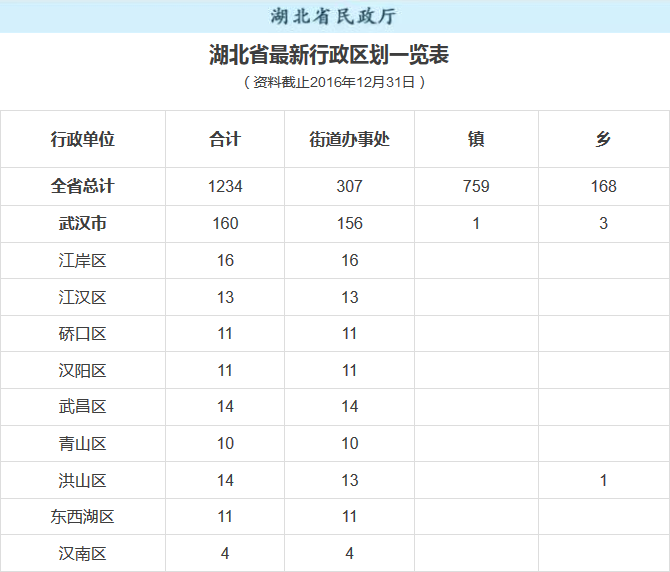
Task: Click the 湖北省民政厅 header title
Action: pyautogui.click(x=333, y=17)
